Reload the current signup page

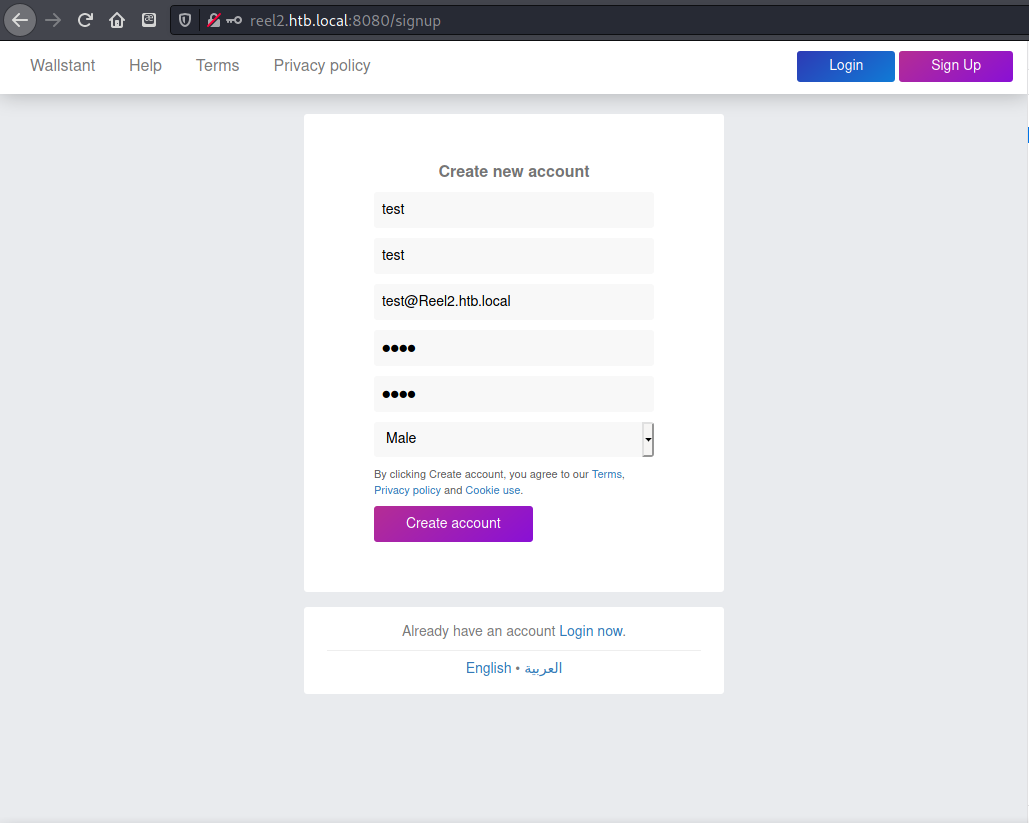pyautogui.click(x=86, y=20)
